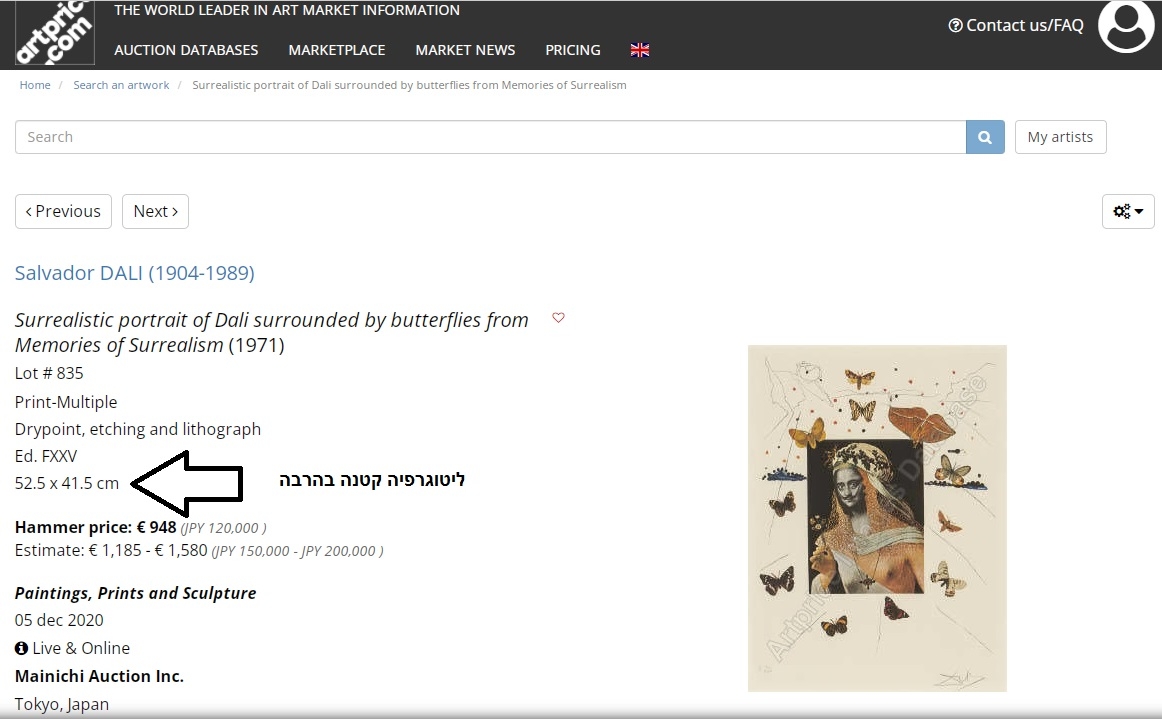Go to Previous lot

point(63,211)
